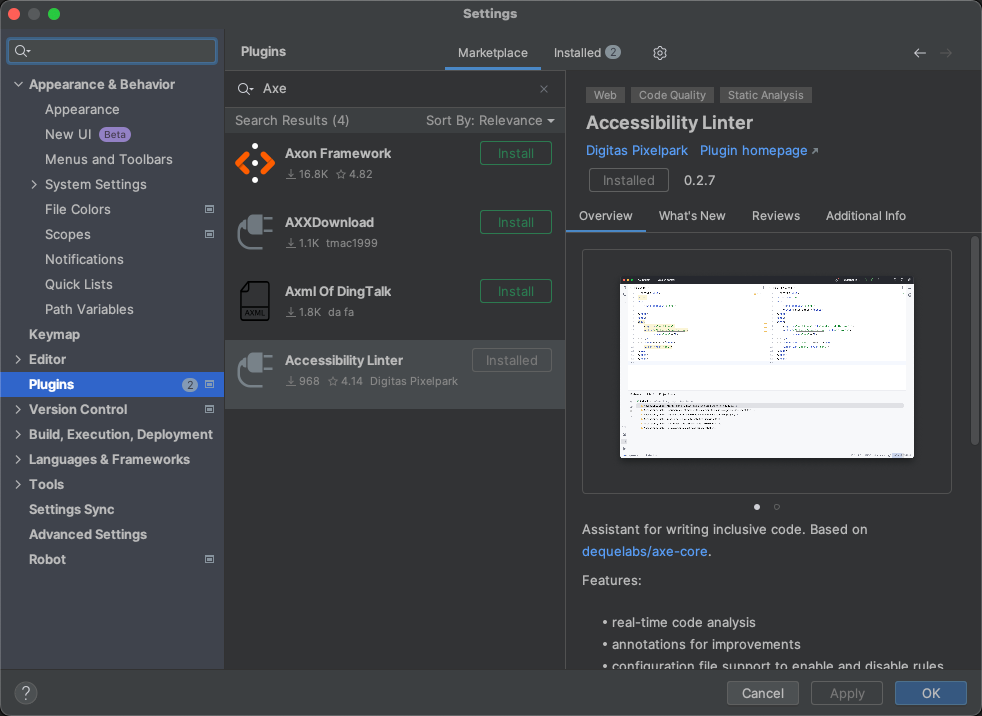The height and width of the screenshot is (716, 982).
Task: Collapse the Appearance & Behavior section
Action: click(x=17, y=84)
